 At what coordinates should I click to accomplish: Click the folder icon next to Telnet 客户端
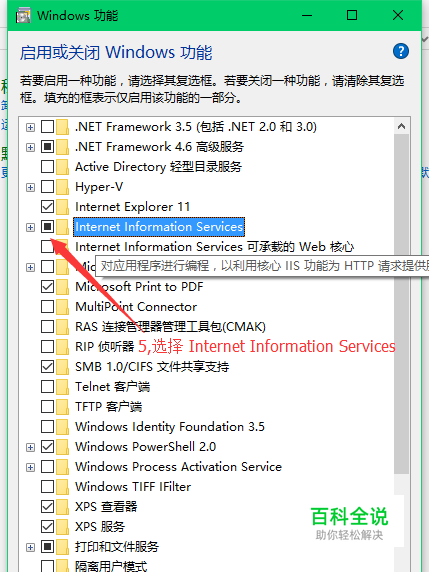(63, 387)
